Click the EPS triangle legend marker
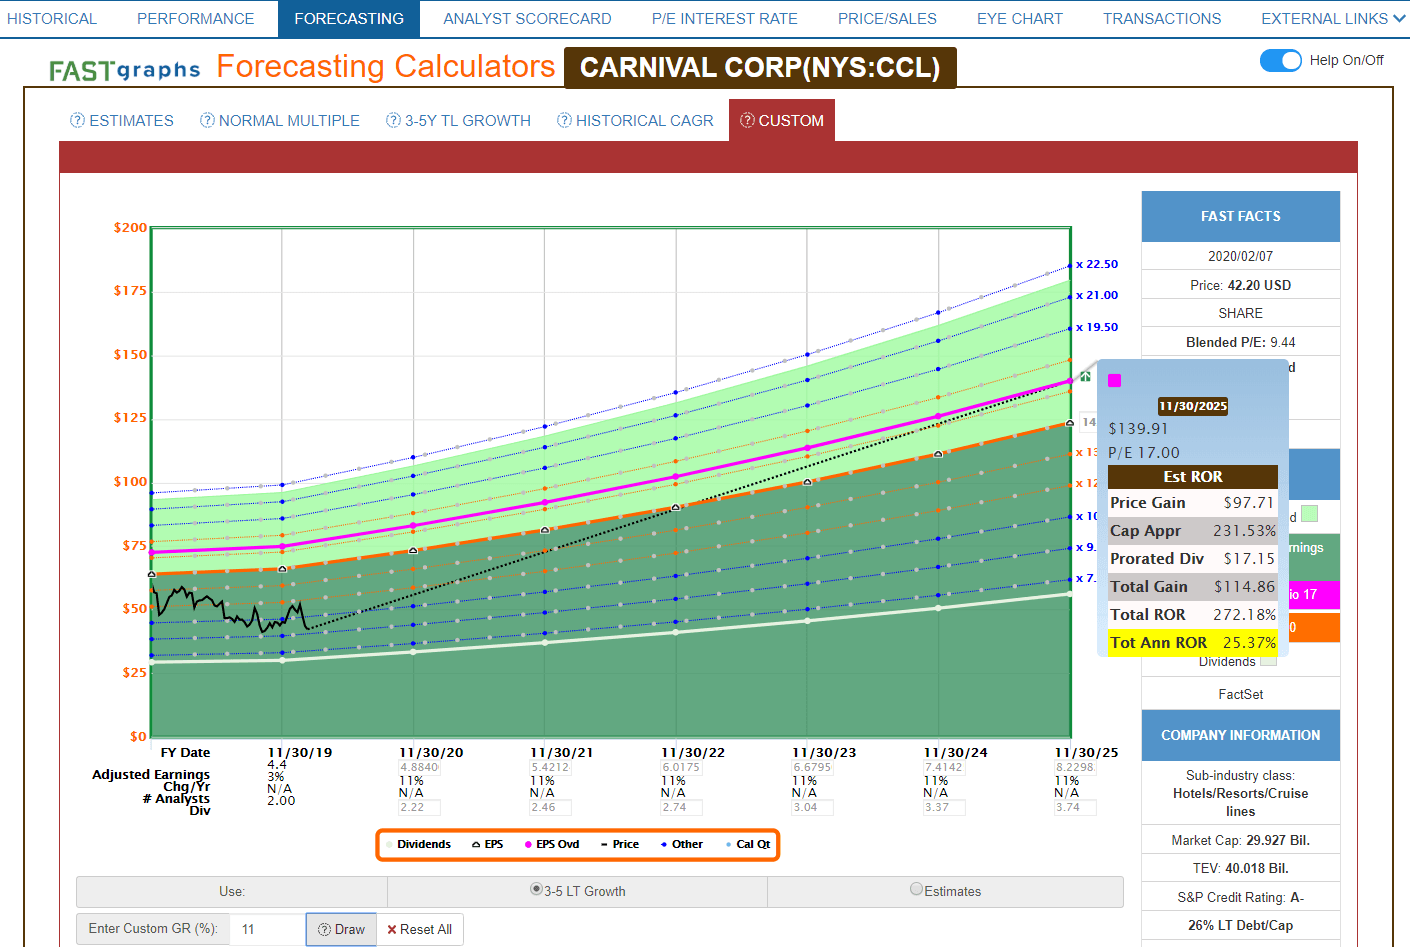 pyautogui.click(x=476, y=845)
